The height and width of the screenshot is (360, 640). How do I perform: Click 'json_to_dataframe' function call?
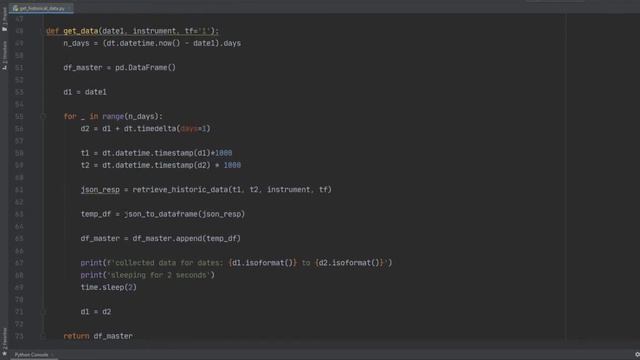tap(161, 214)
